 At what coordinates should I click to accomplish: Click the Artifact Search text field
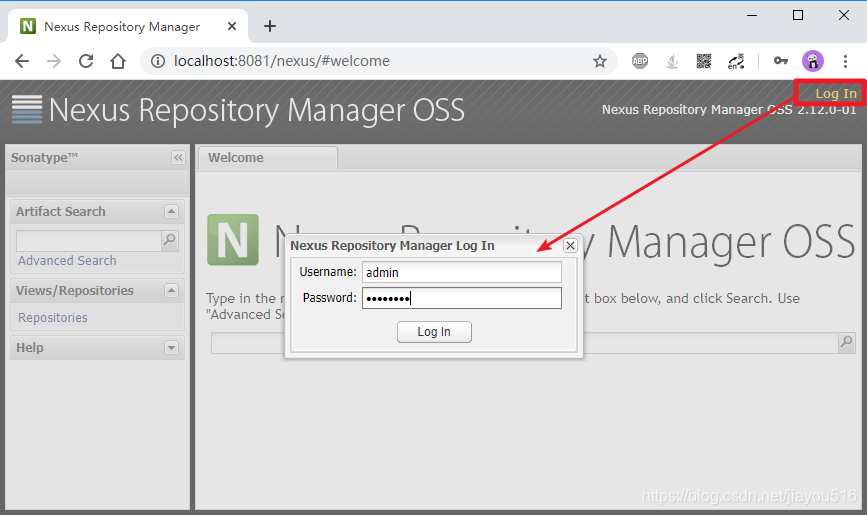[x=88, y=241]
